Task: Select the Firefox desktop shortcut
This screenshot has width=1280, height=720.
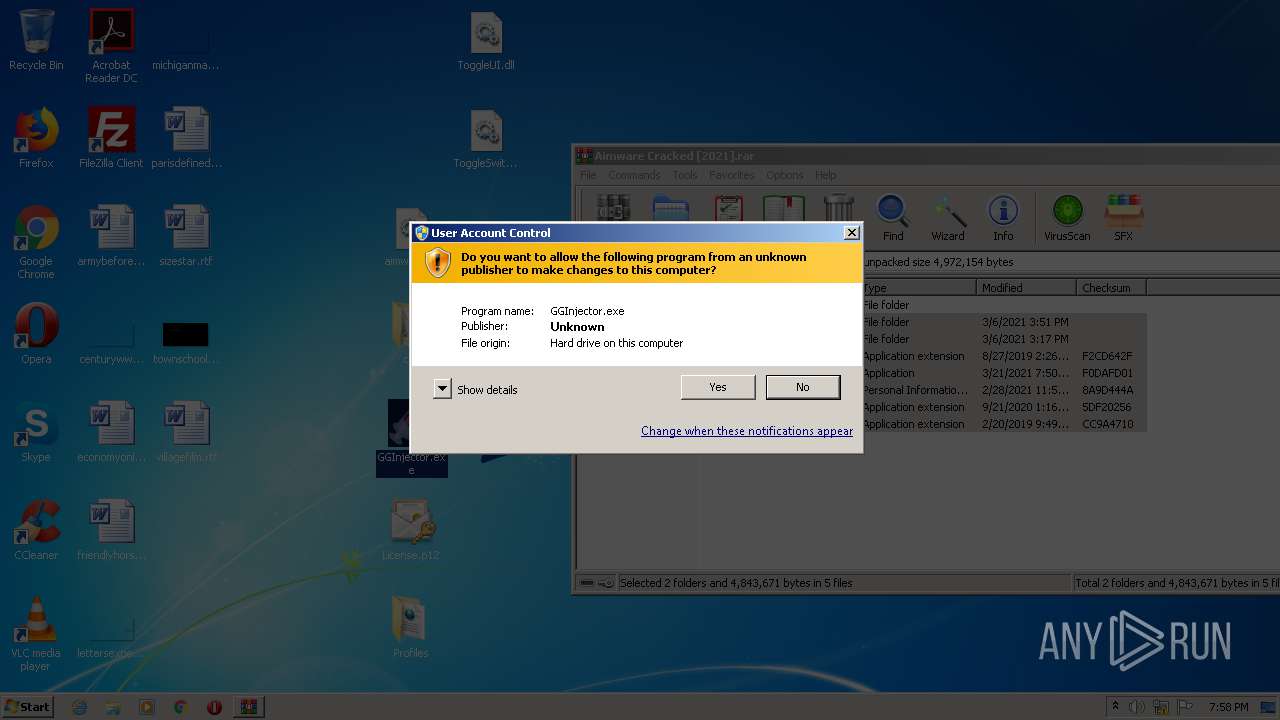Action: pyautogui.click(x=36, y=138)
